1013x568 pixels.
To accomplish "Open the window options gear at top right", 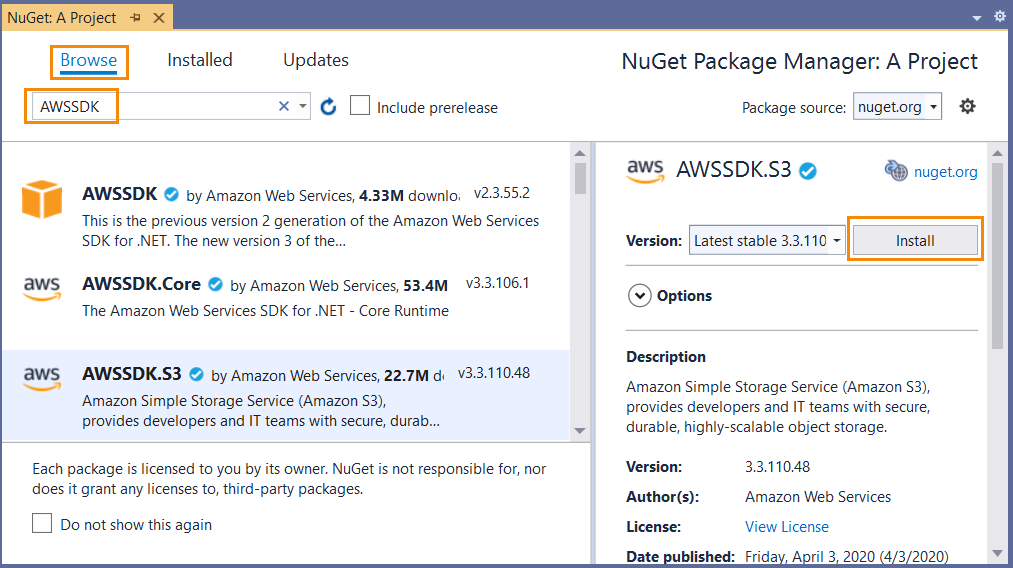I will (x=999, y=16).
